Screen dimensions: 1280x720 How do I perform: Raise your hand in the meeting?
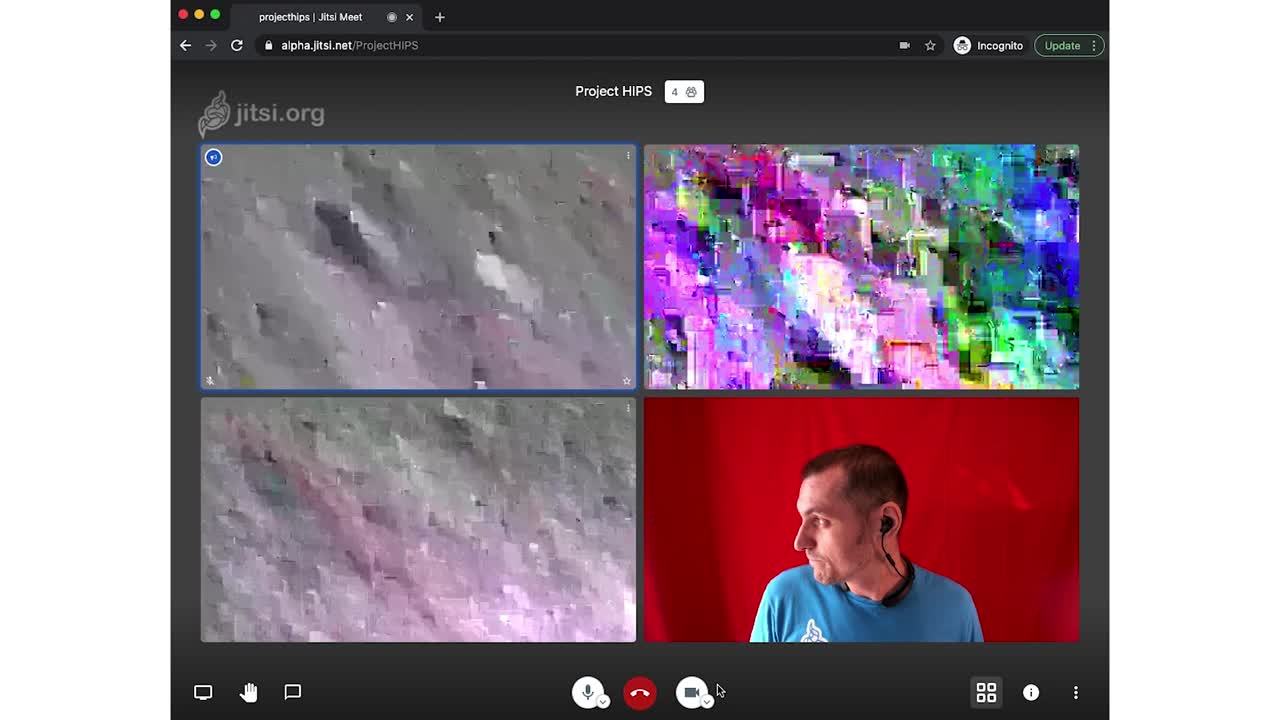(248, 692)
